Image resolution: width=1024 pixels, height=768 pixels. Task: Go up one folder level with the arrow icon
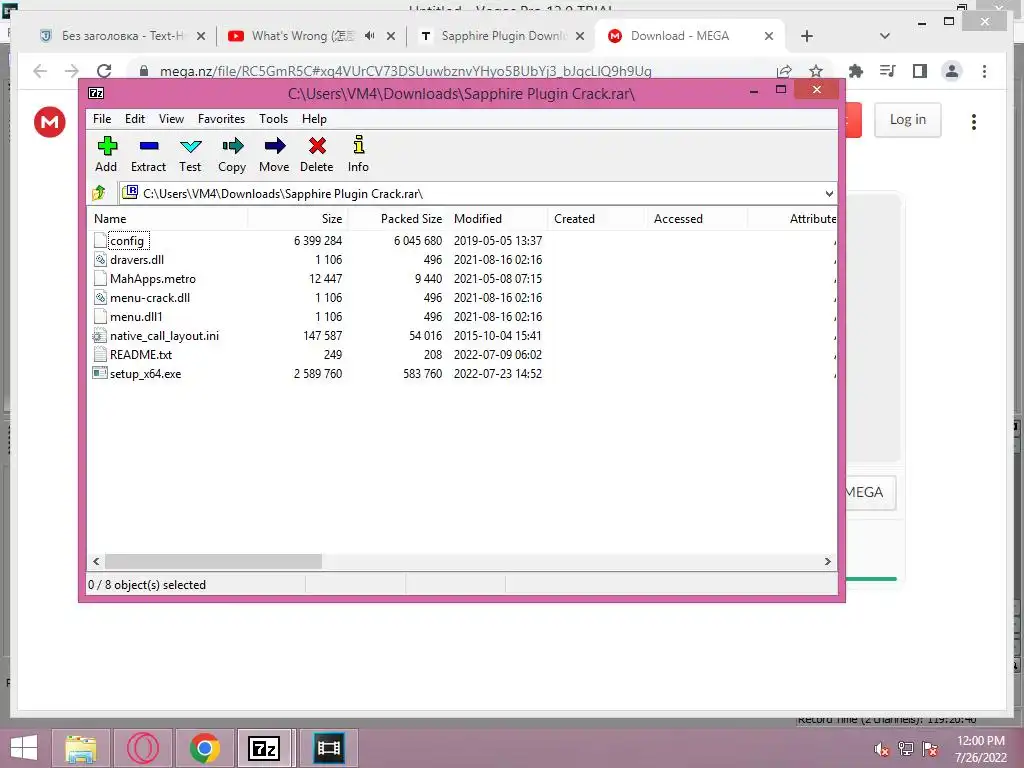[99, 193]
